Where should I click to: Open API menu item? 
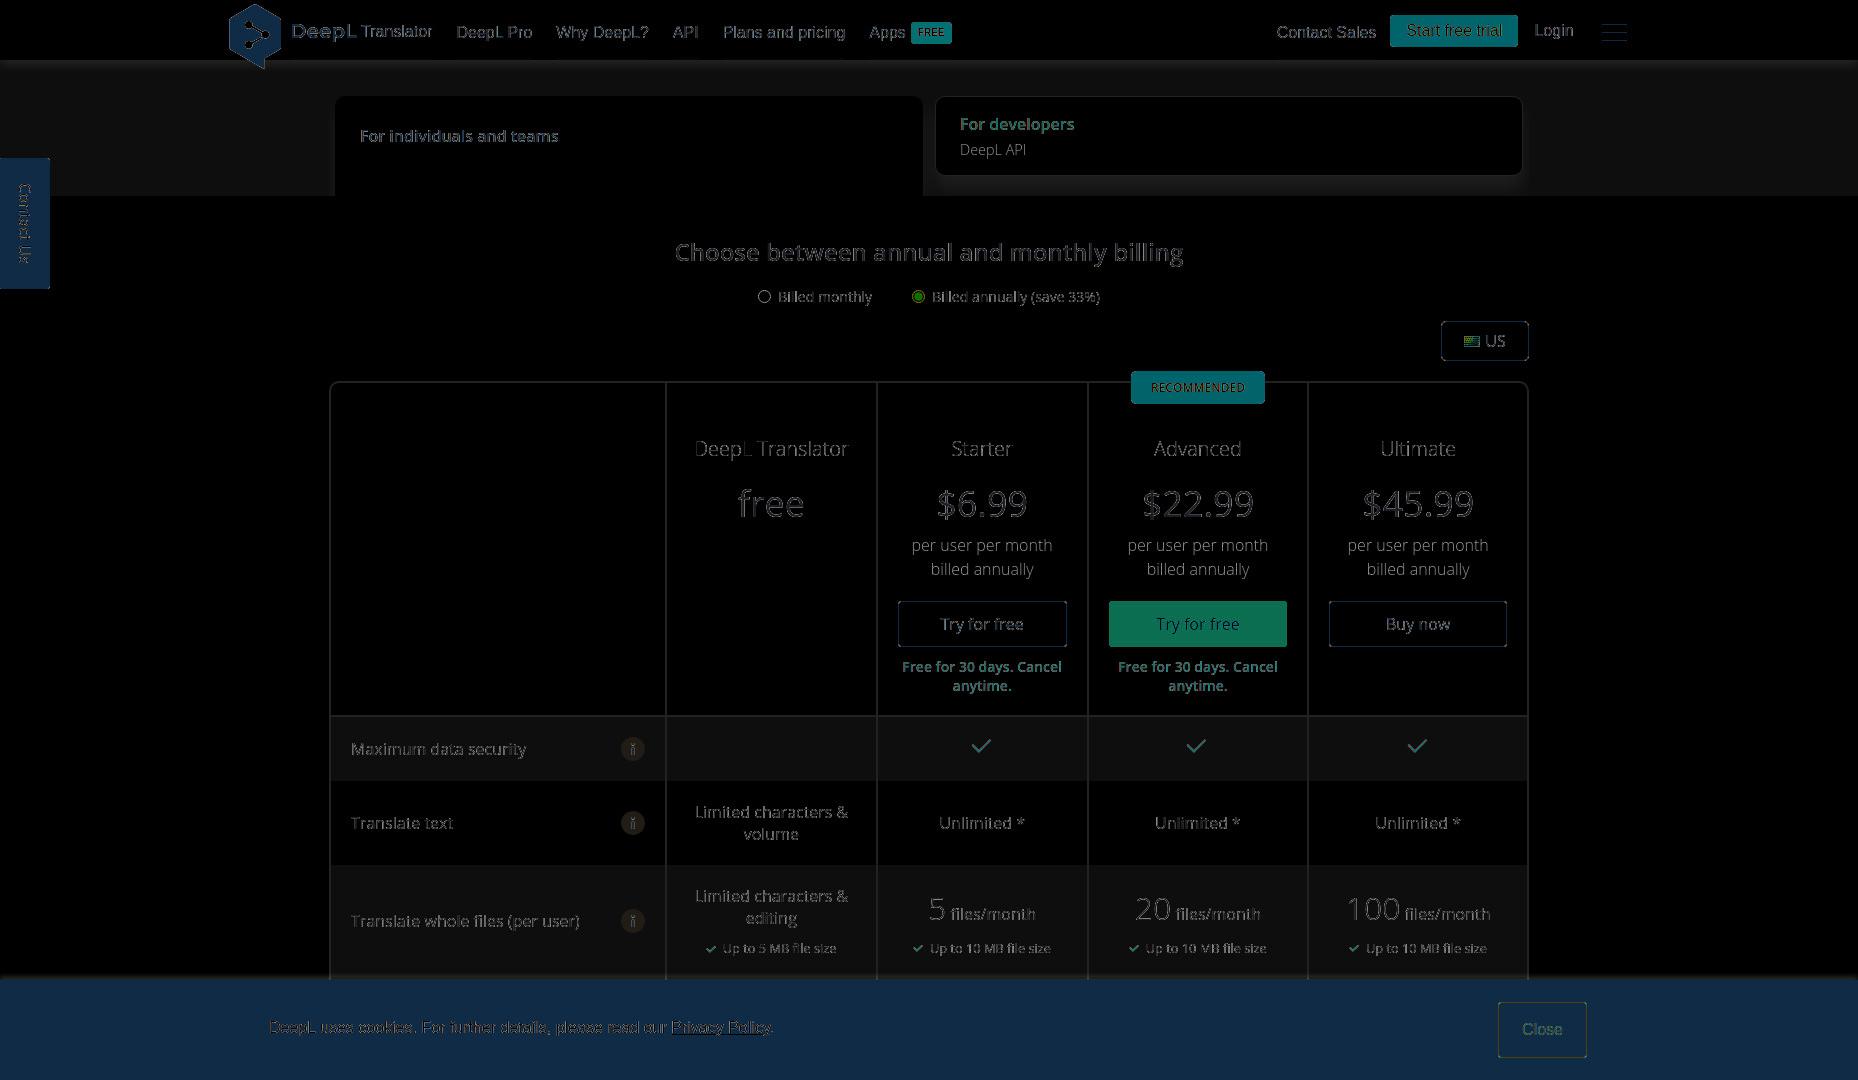pyautogui.click(x=685, y=32)
